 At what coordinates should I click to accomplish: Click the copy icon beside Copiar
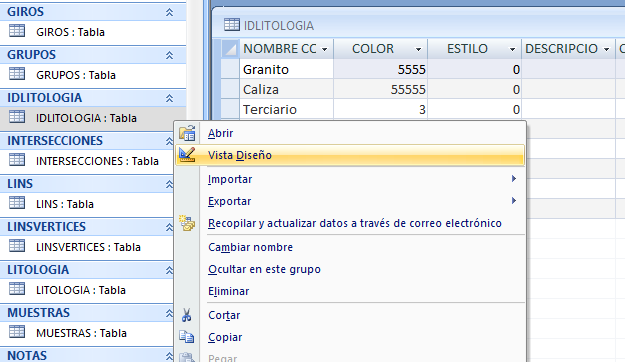(x=187, y=337)
